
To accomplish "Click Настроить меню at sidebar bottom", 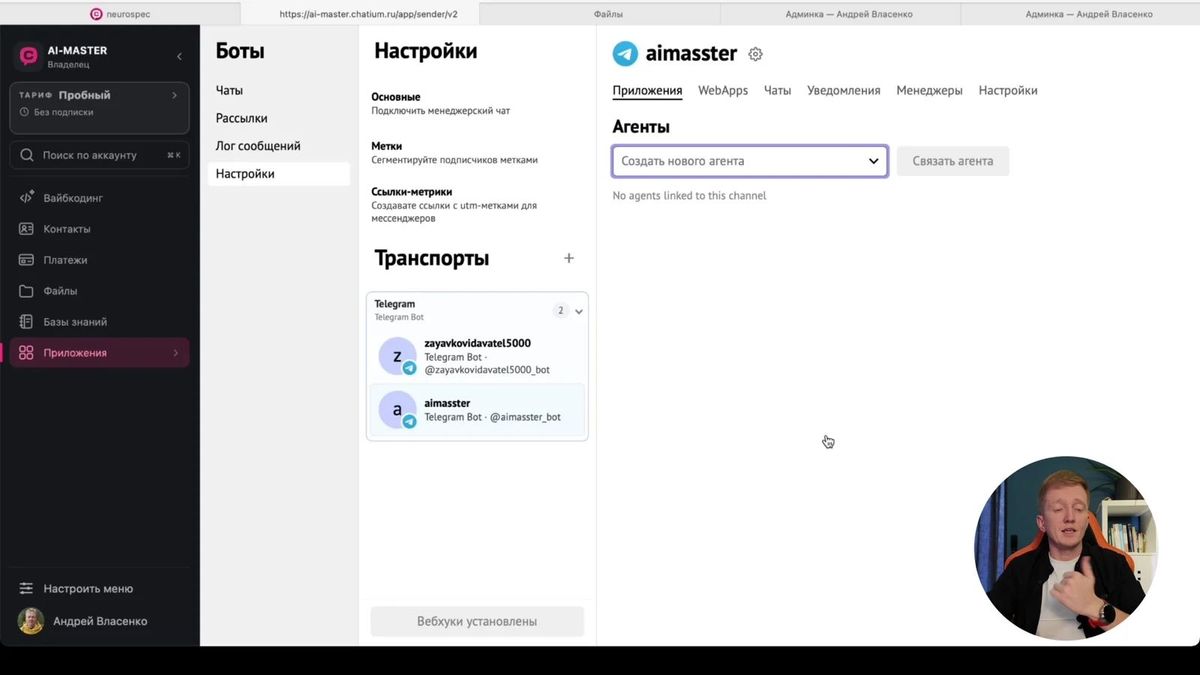I will (x=88, y=589).
